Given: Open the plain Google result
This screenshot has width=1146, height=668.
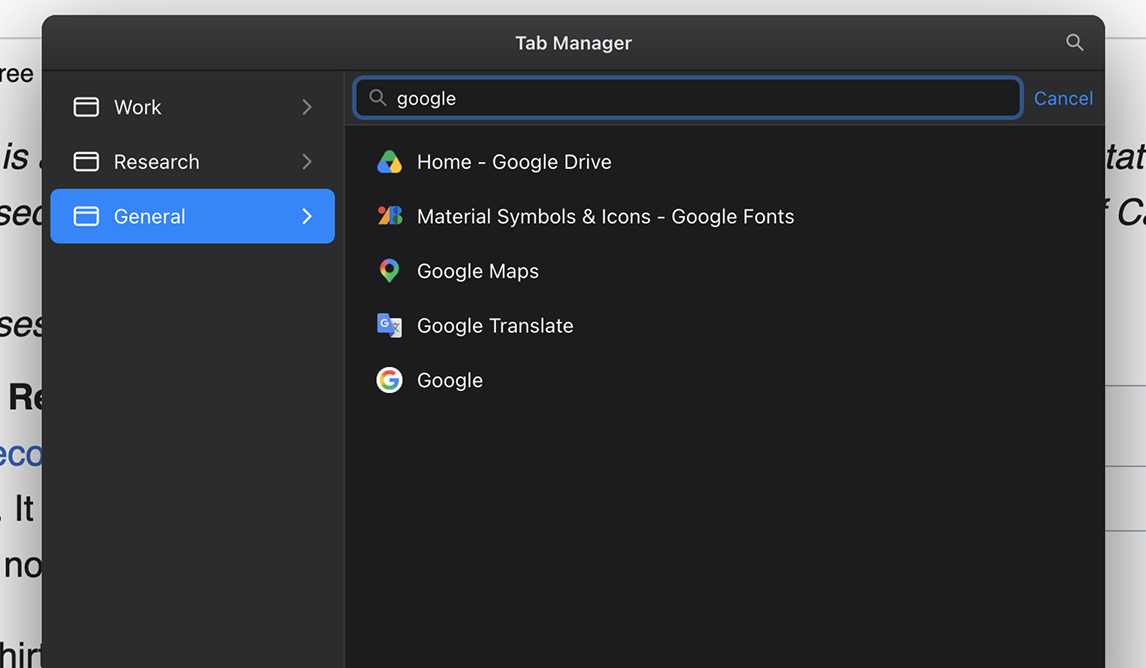Looking at the screenshot, I should point(724,380).
